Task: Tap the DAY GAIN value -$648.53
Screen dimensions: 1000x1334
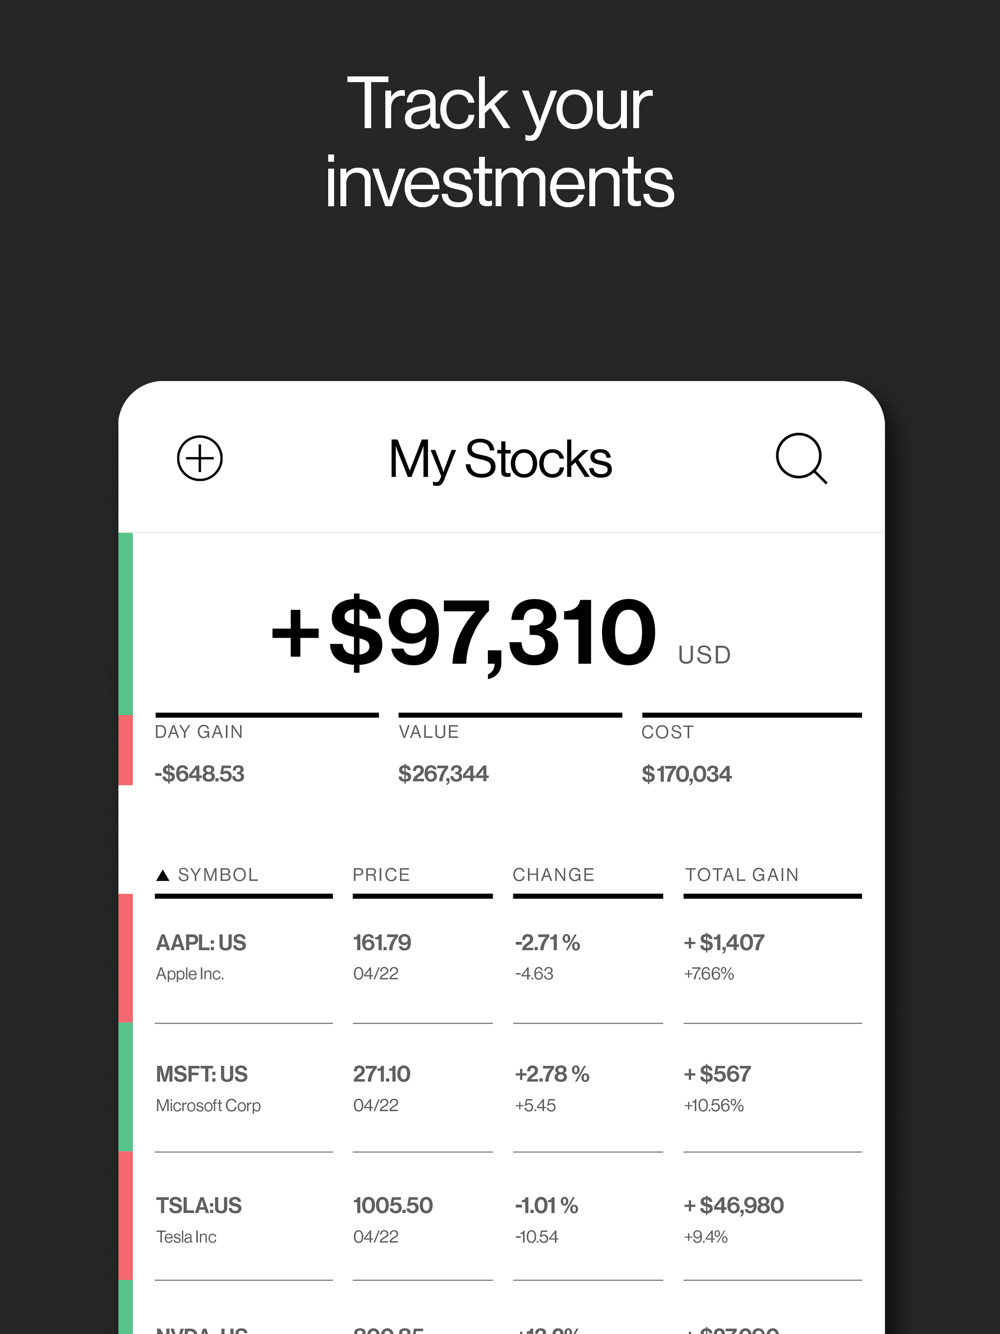Action: point(199,774)
